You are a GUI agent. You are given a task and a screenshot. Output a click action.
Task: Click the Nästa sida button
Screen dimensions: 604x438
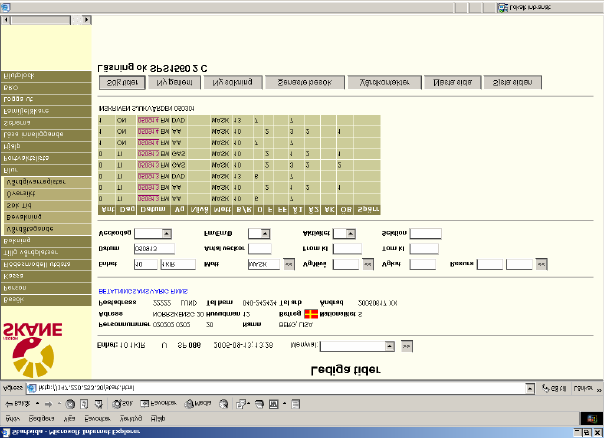click(452, 82)
